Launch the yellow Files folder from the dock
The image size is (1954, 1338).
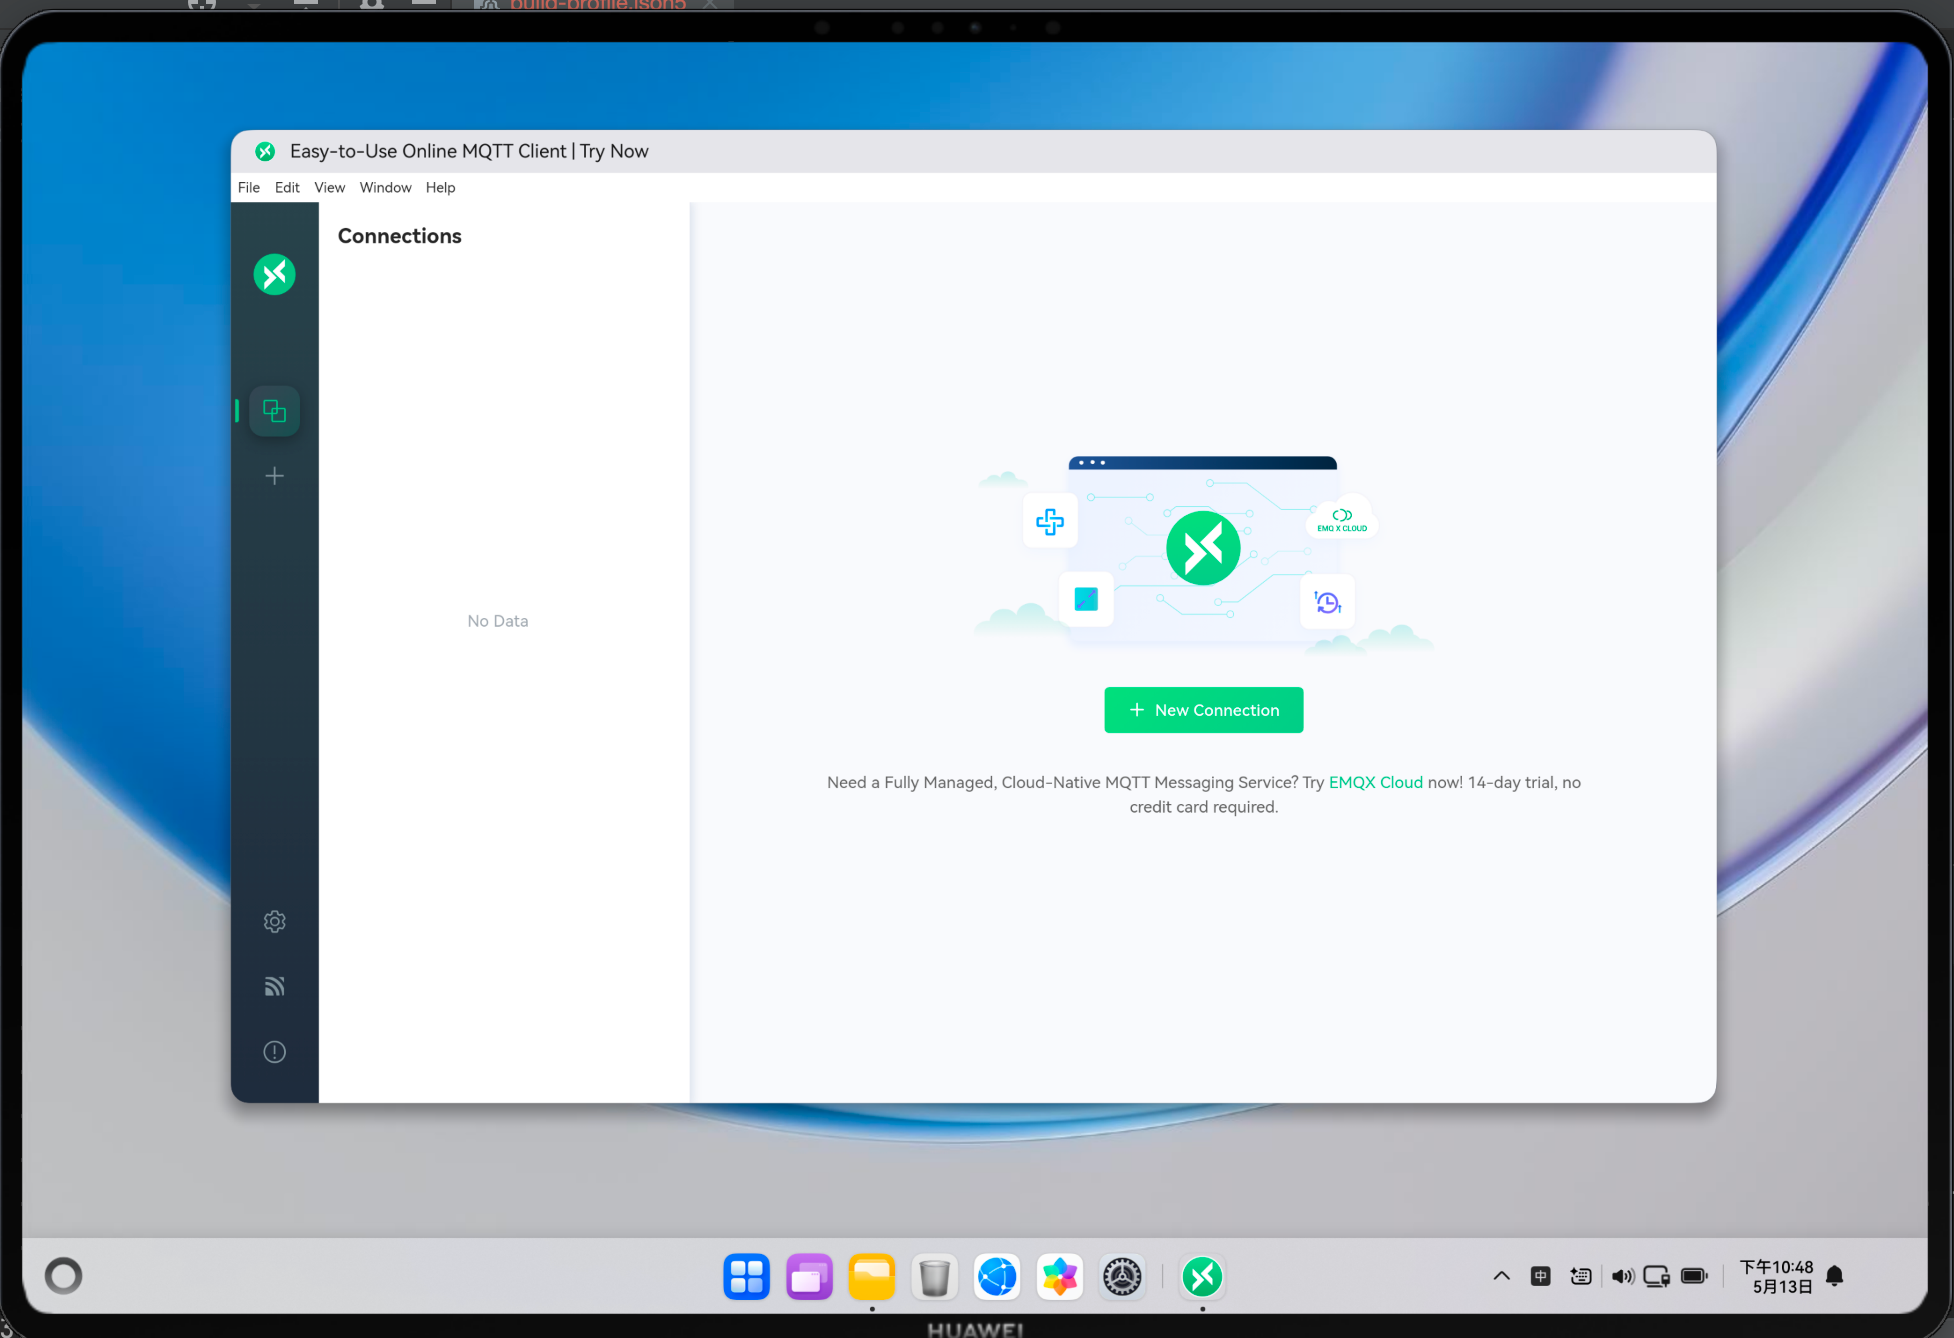pos(872,1276)
